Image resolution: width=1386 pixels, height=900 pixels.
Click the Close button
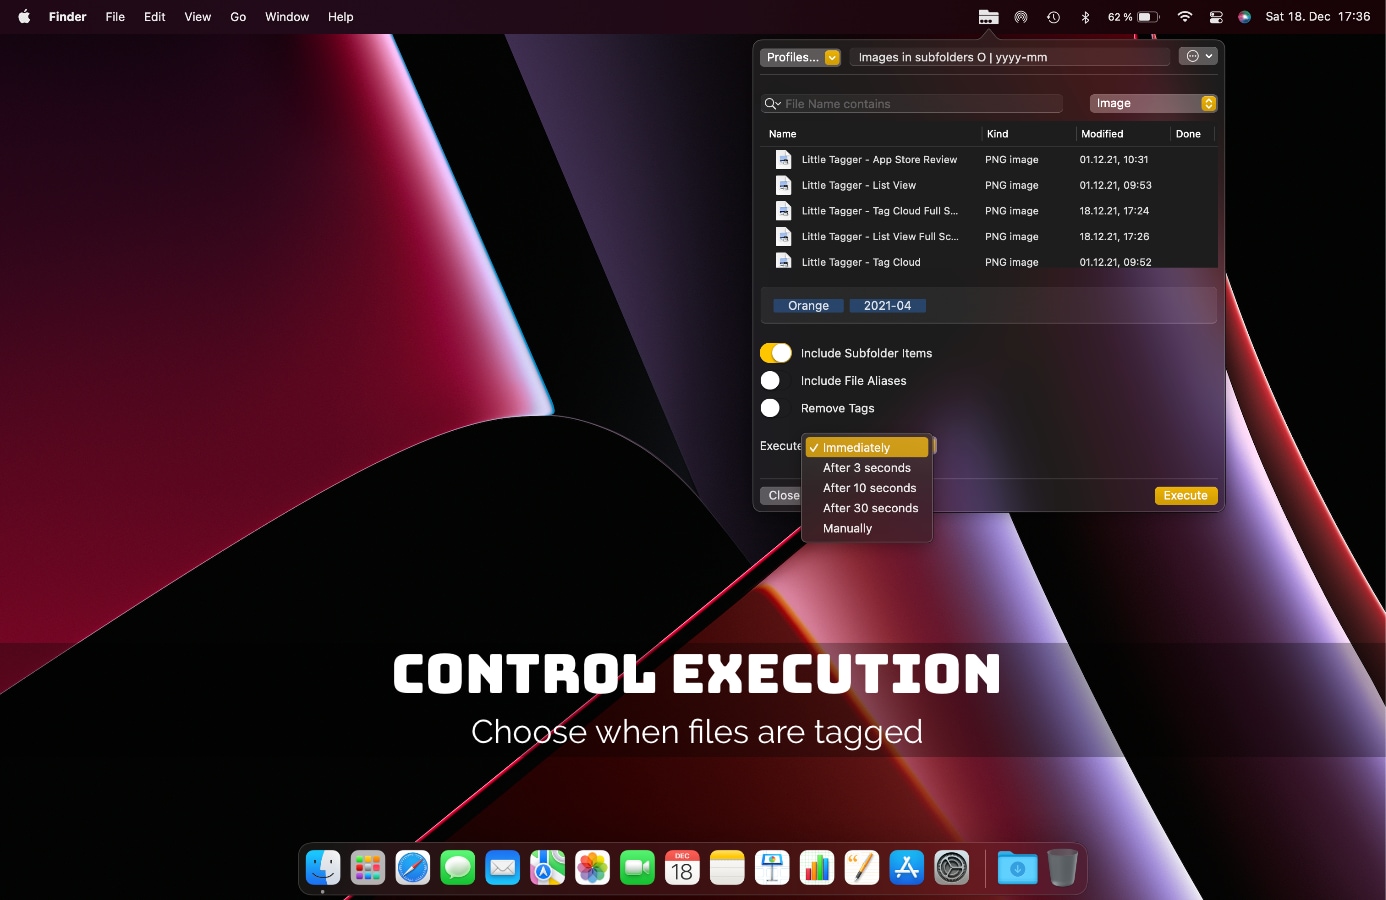pos(783,495)
